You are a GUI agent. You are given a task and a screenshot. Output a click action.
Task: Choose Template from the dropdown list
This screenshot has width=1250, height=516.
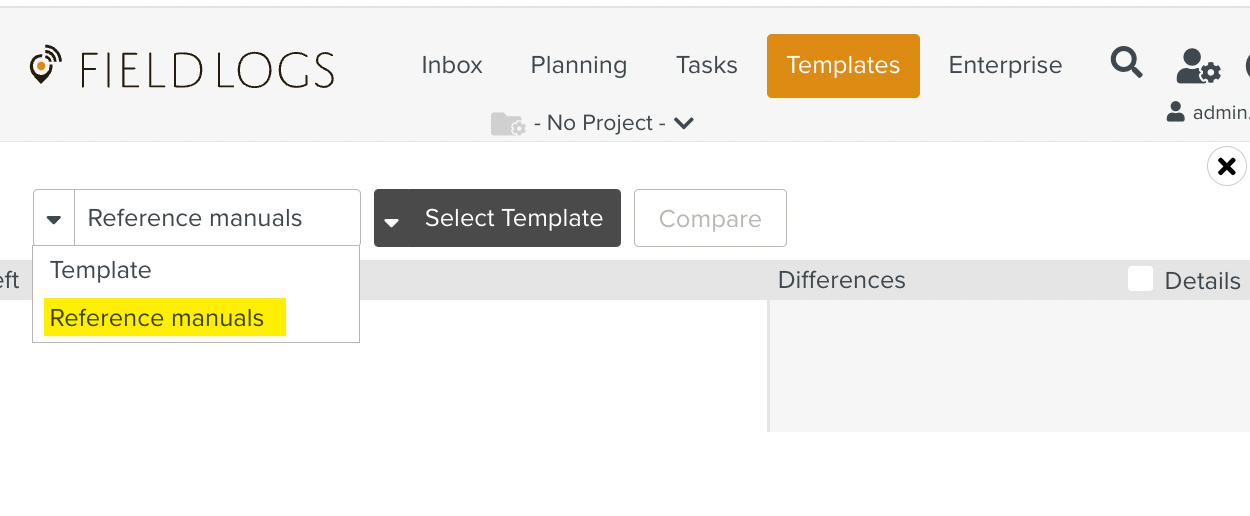101,270
